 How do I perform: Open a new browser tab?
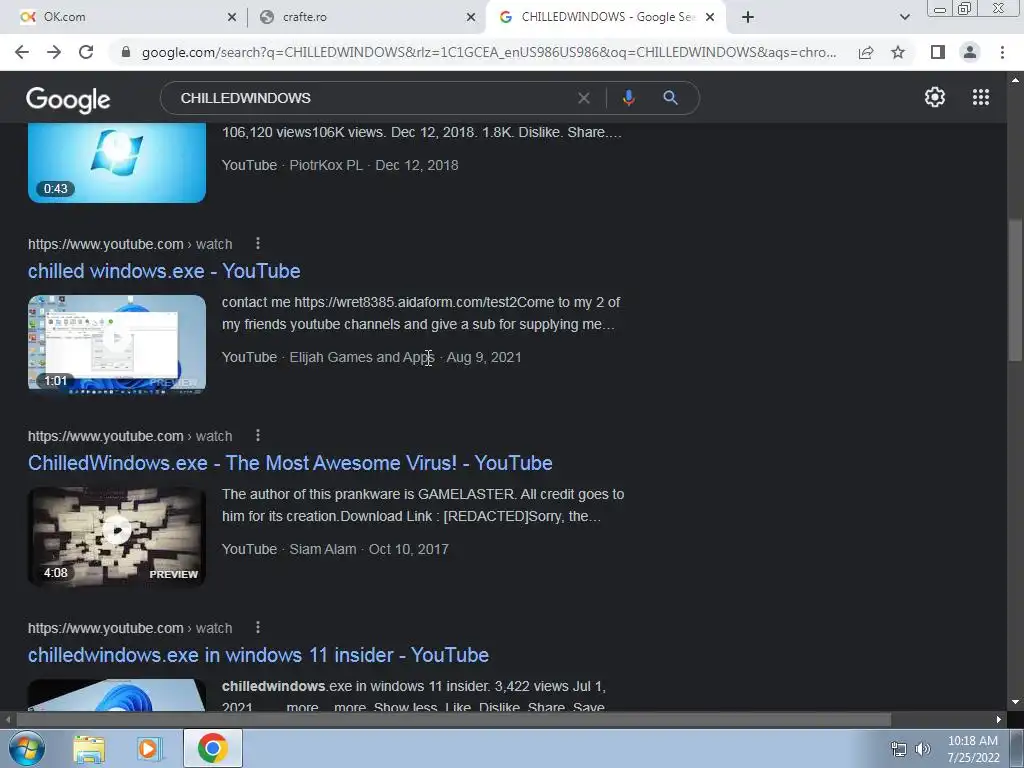(x=748, y=18)
